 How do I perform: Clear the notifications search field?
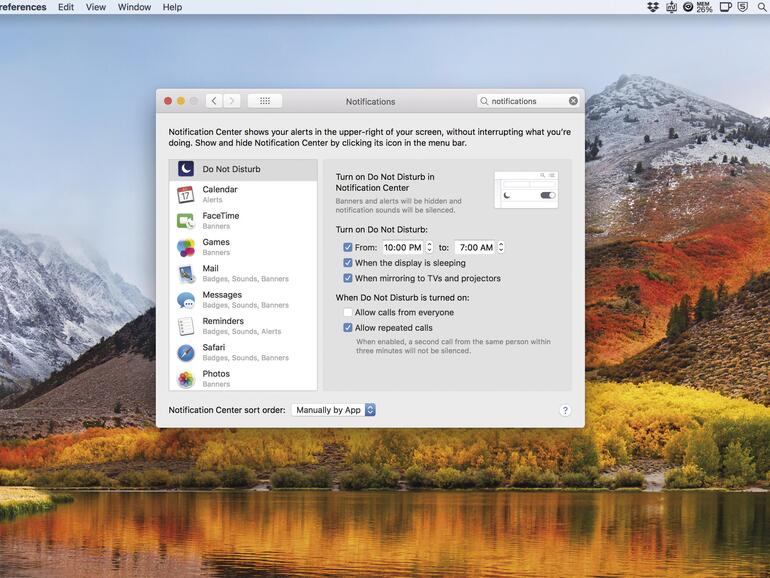[x=573, y=101]
